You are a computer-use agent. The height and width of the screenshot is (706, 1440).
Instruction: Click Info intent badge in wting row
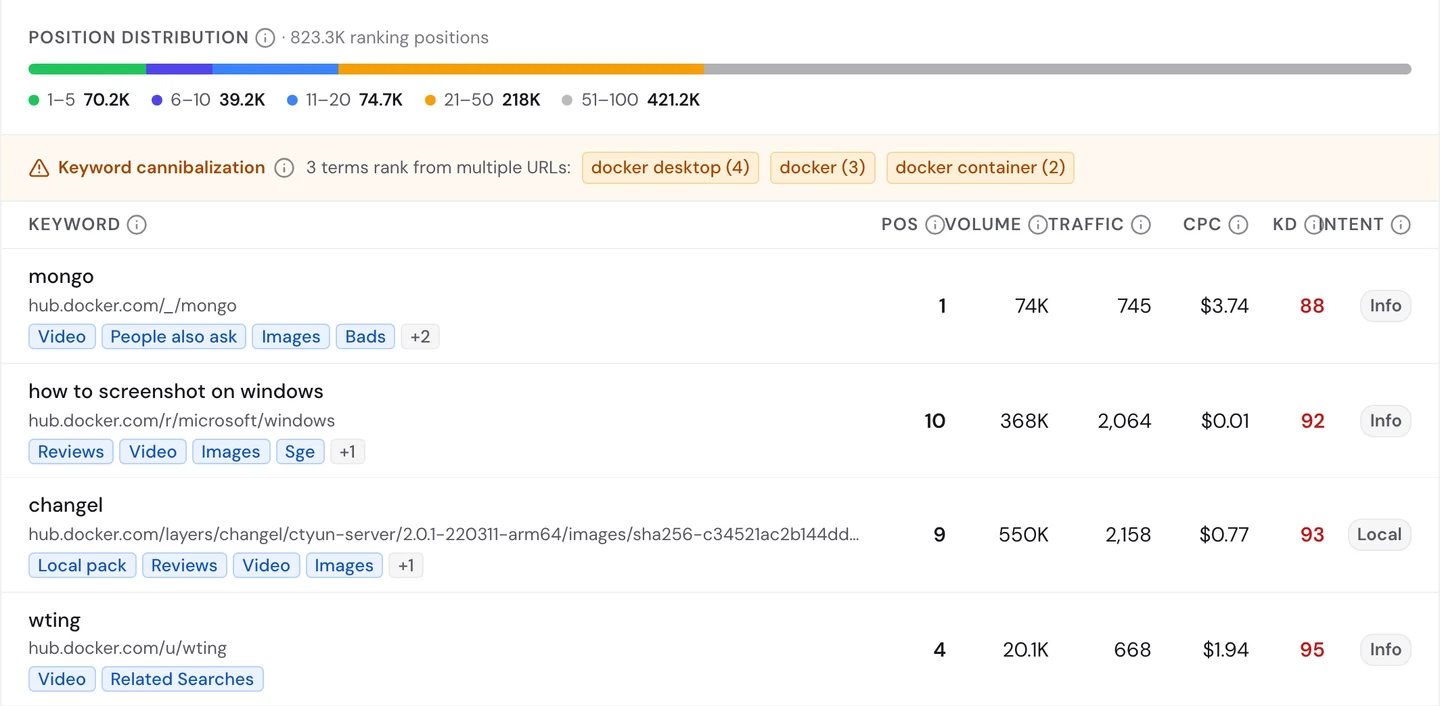click(x=1385, y=650)
